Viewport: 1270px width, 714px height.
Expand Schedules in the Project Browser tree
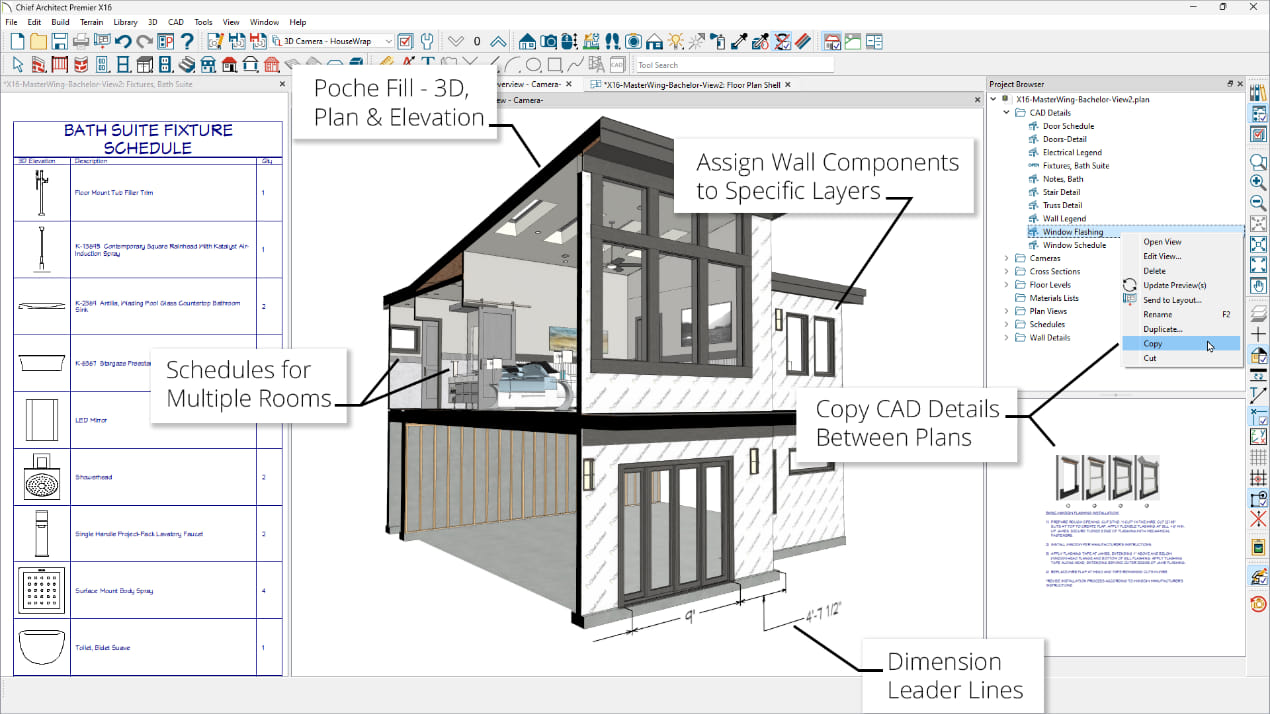1006,324
